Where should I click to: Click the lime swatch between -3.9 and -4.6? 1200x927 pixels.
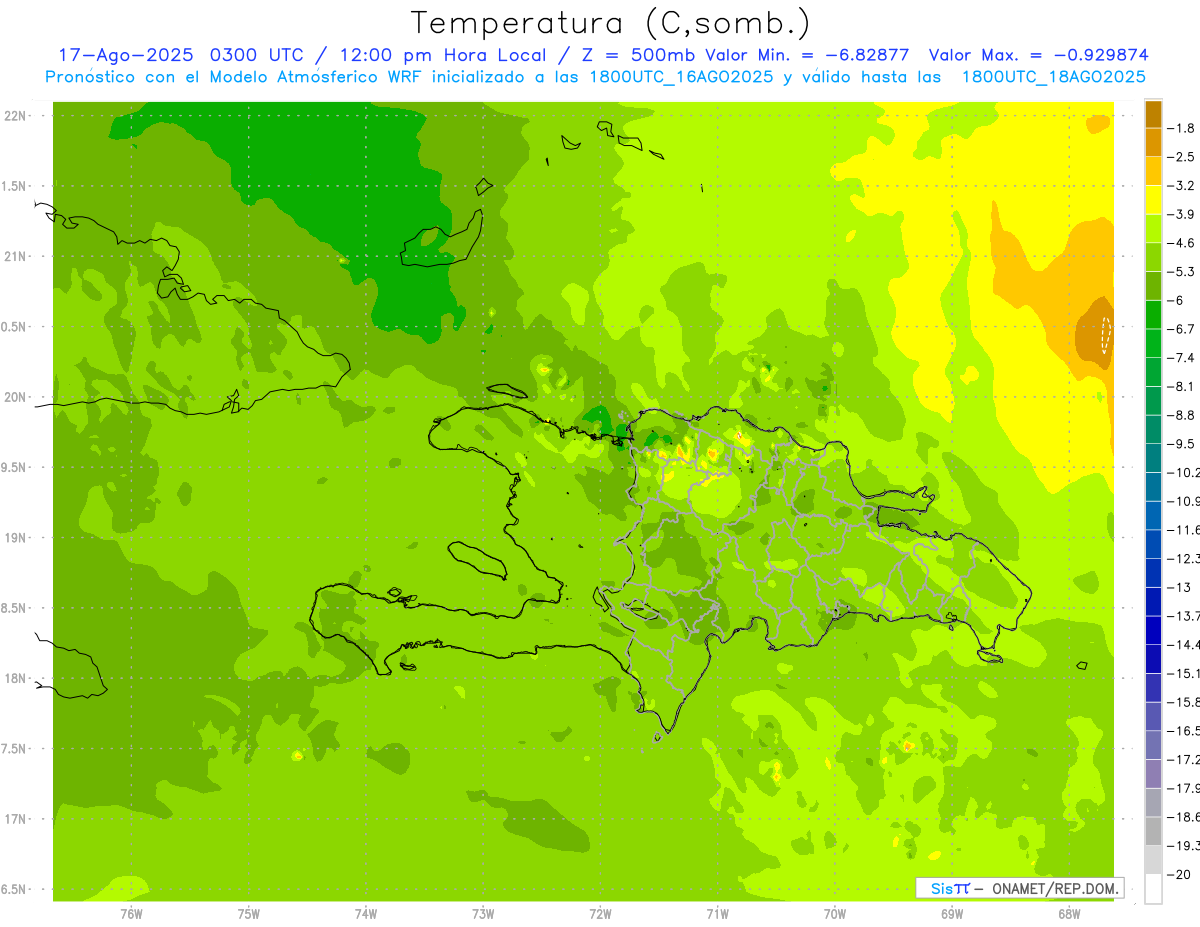click(x=1153, y=228)
